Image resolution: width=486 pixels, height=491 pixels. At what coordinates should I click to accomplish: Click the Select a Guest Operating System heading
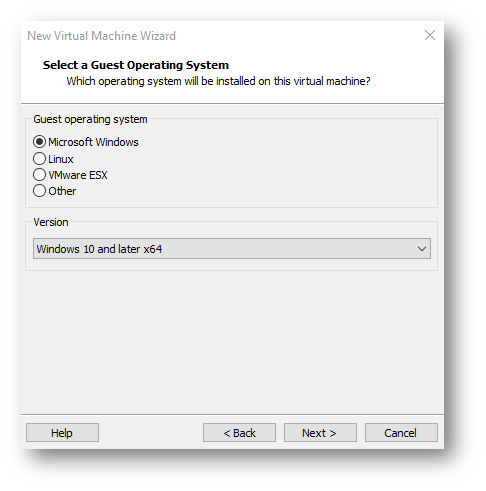point(136,65)
